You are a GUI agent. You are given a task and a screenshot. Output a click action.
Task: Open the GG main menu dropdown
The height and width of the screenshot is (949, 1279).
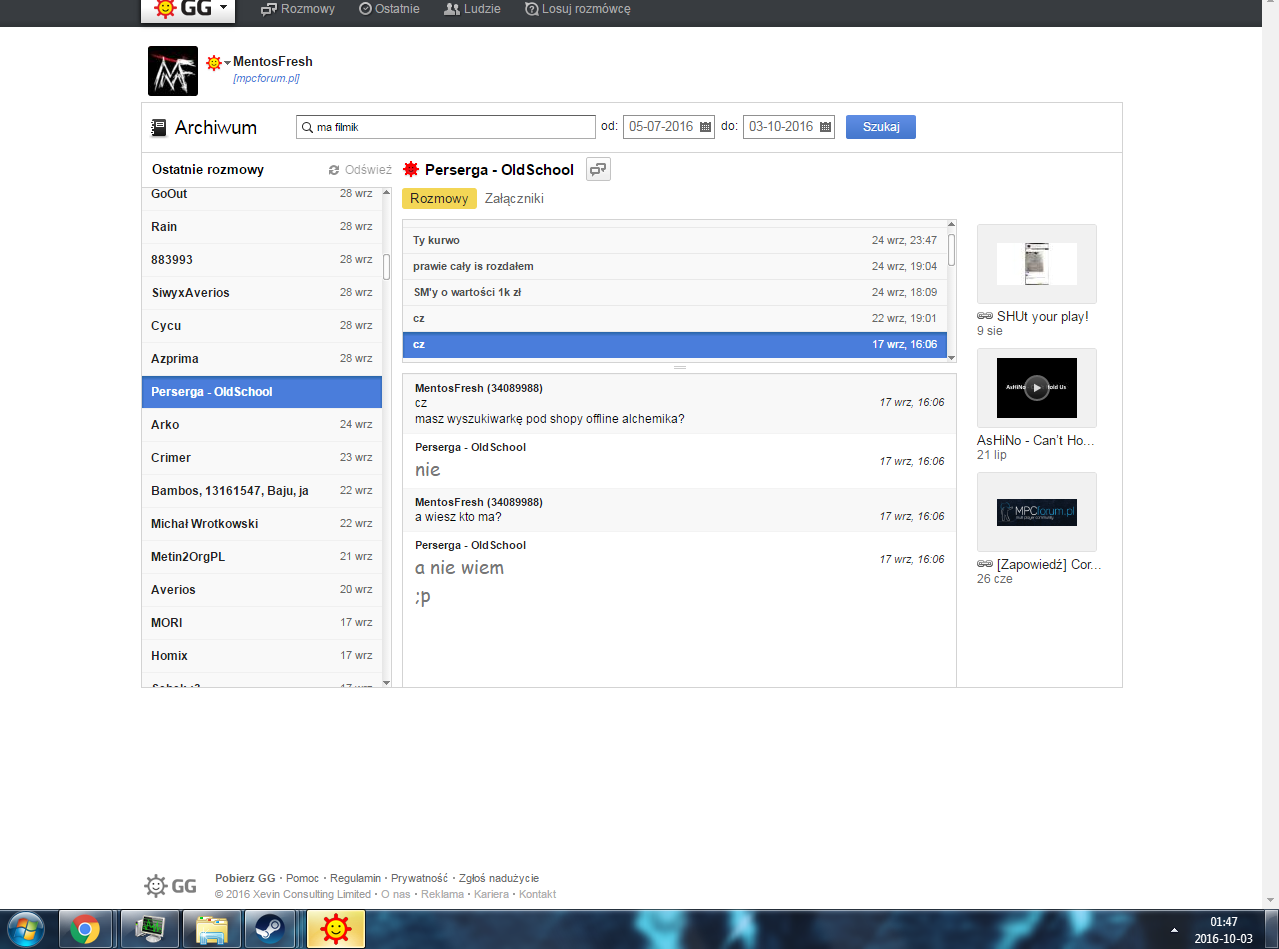(x=188, y=9)
